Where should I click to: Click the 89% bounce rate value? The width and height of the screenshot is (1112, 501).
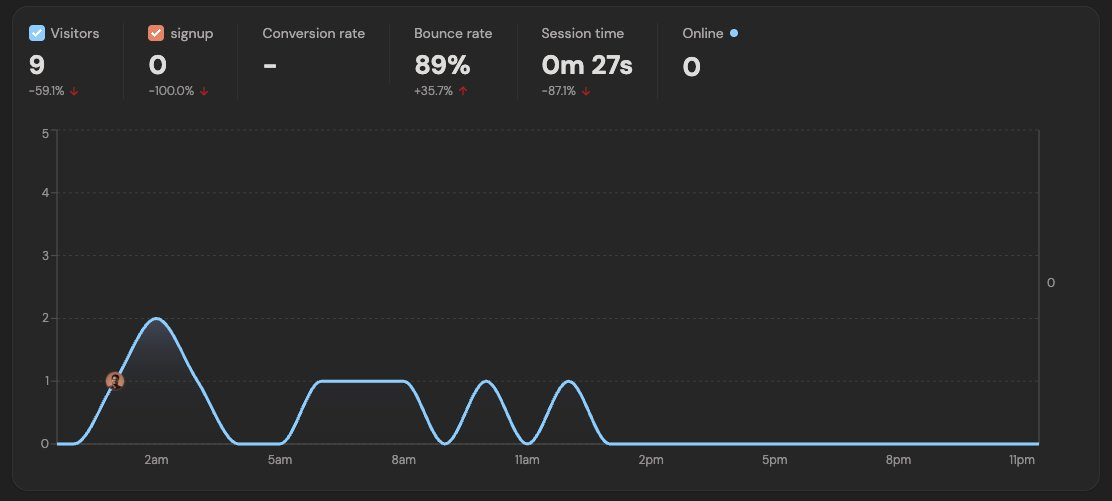pos(442,66)
